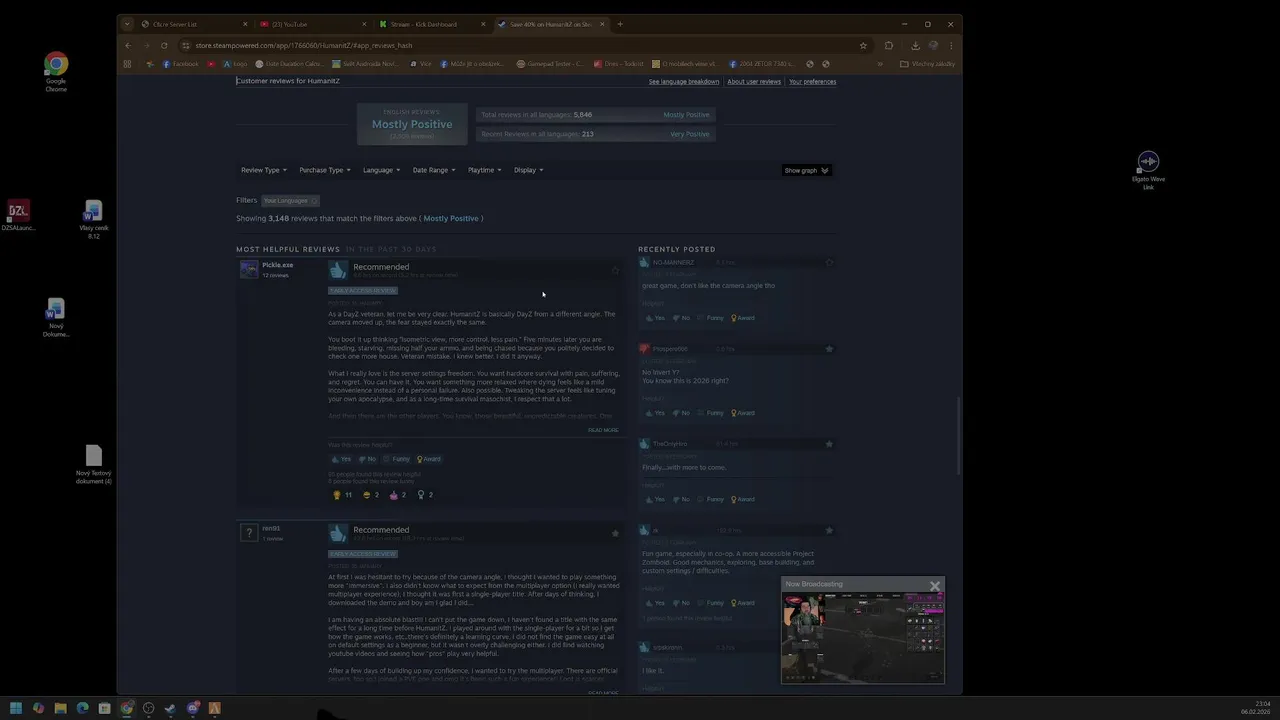Viewport: 1280px width, 720px height.
Task: Expand Pickle.exe review with READ MORE
Action: click(x=603, y=430)
